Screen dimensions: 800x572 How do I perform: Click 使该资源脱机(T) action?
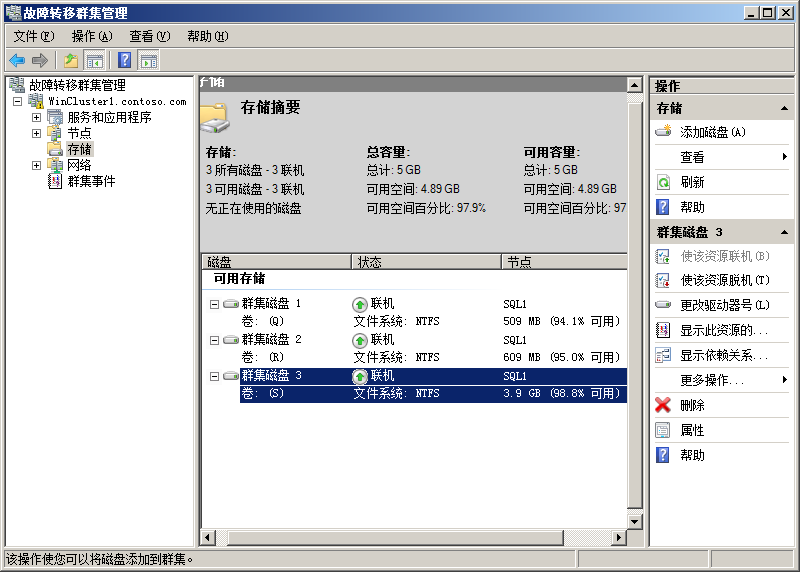pos(725,280)
